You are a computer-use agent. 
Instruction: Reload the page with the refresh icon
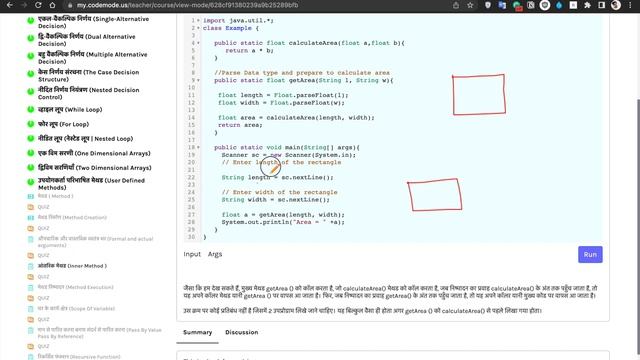(38, 5)
